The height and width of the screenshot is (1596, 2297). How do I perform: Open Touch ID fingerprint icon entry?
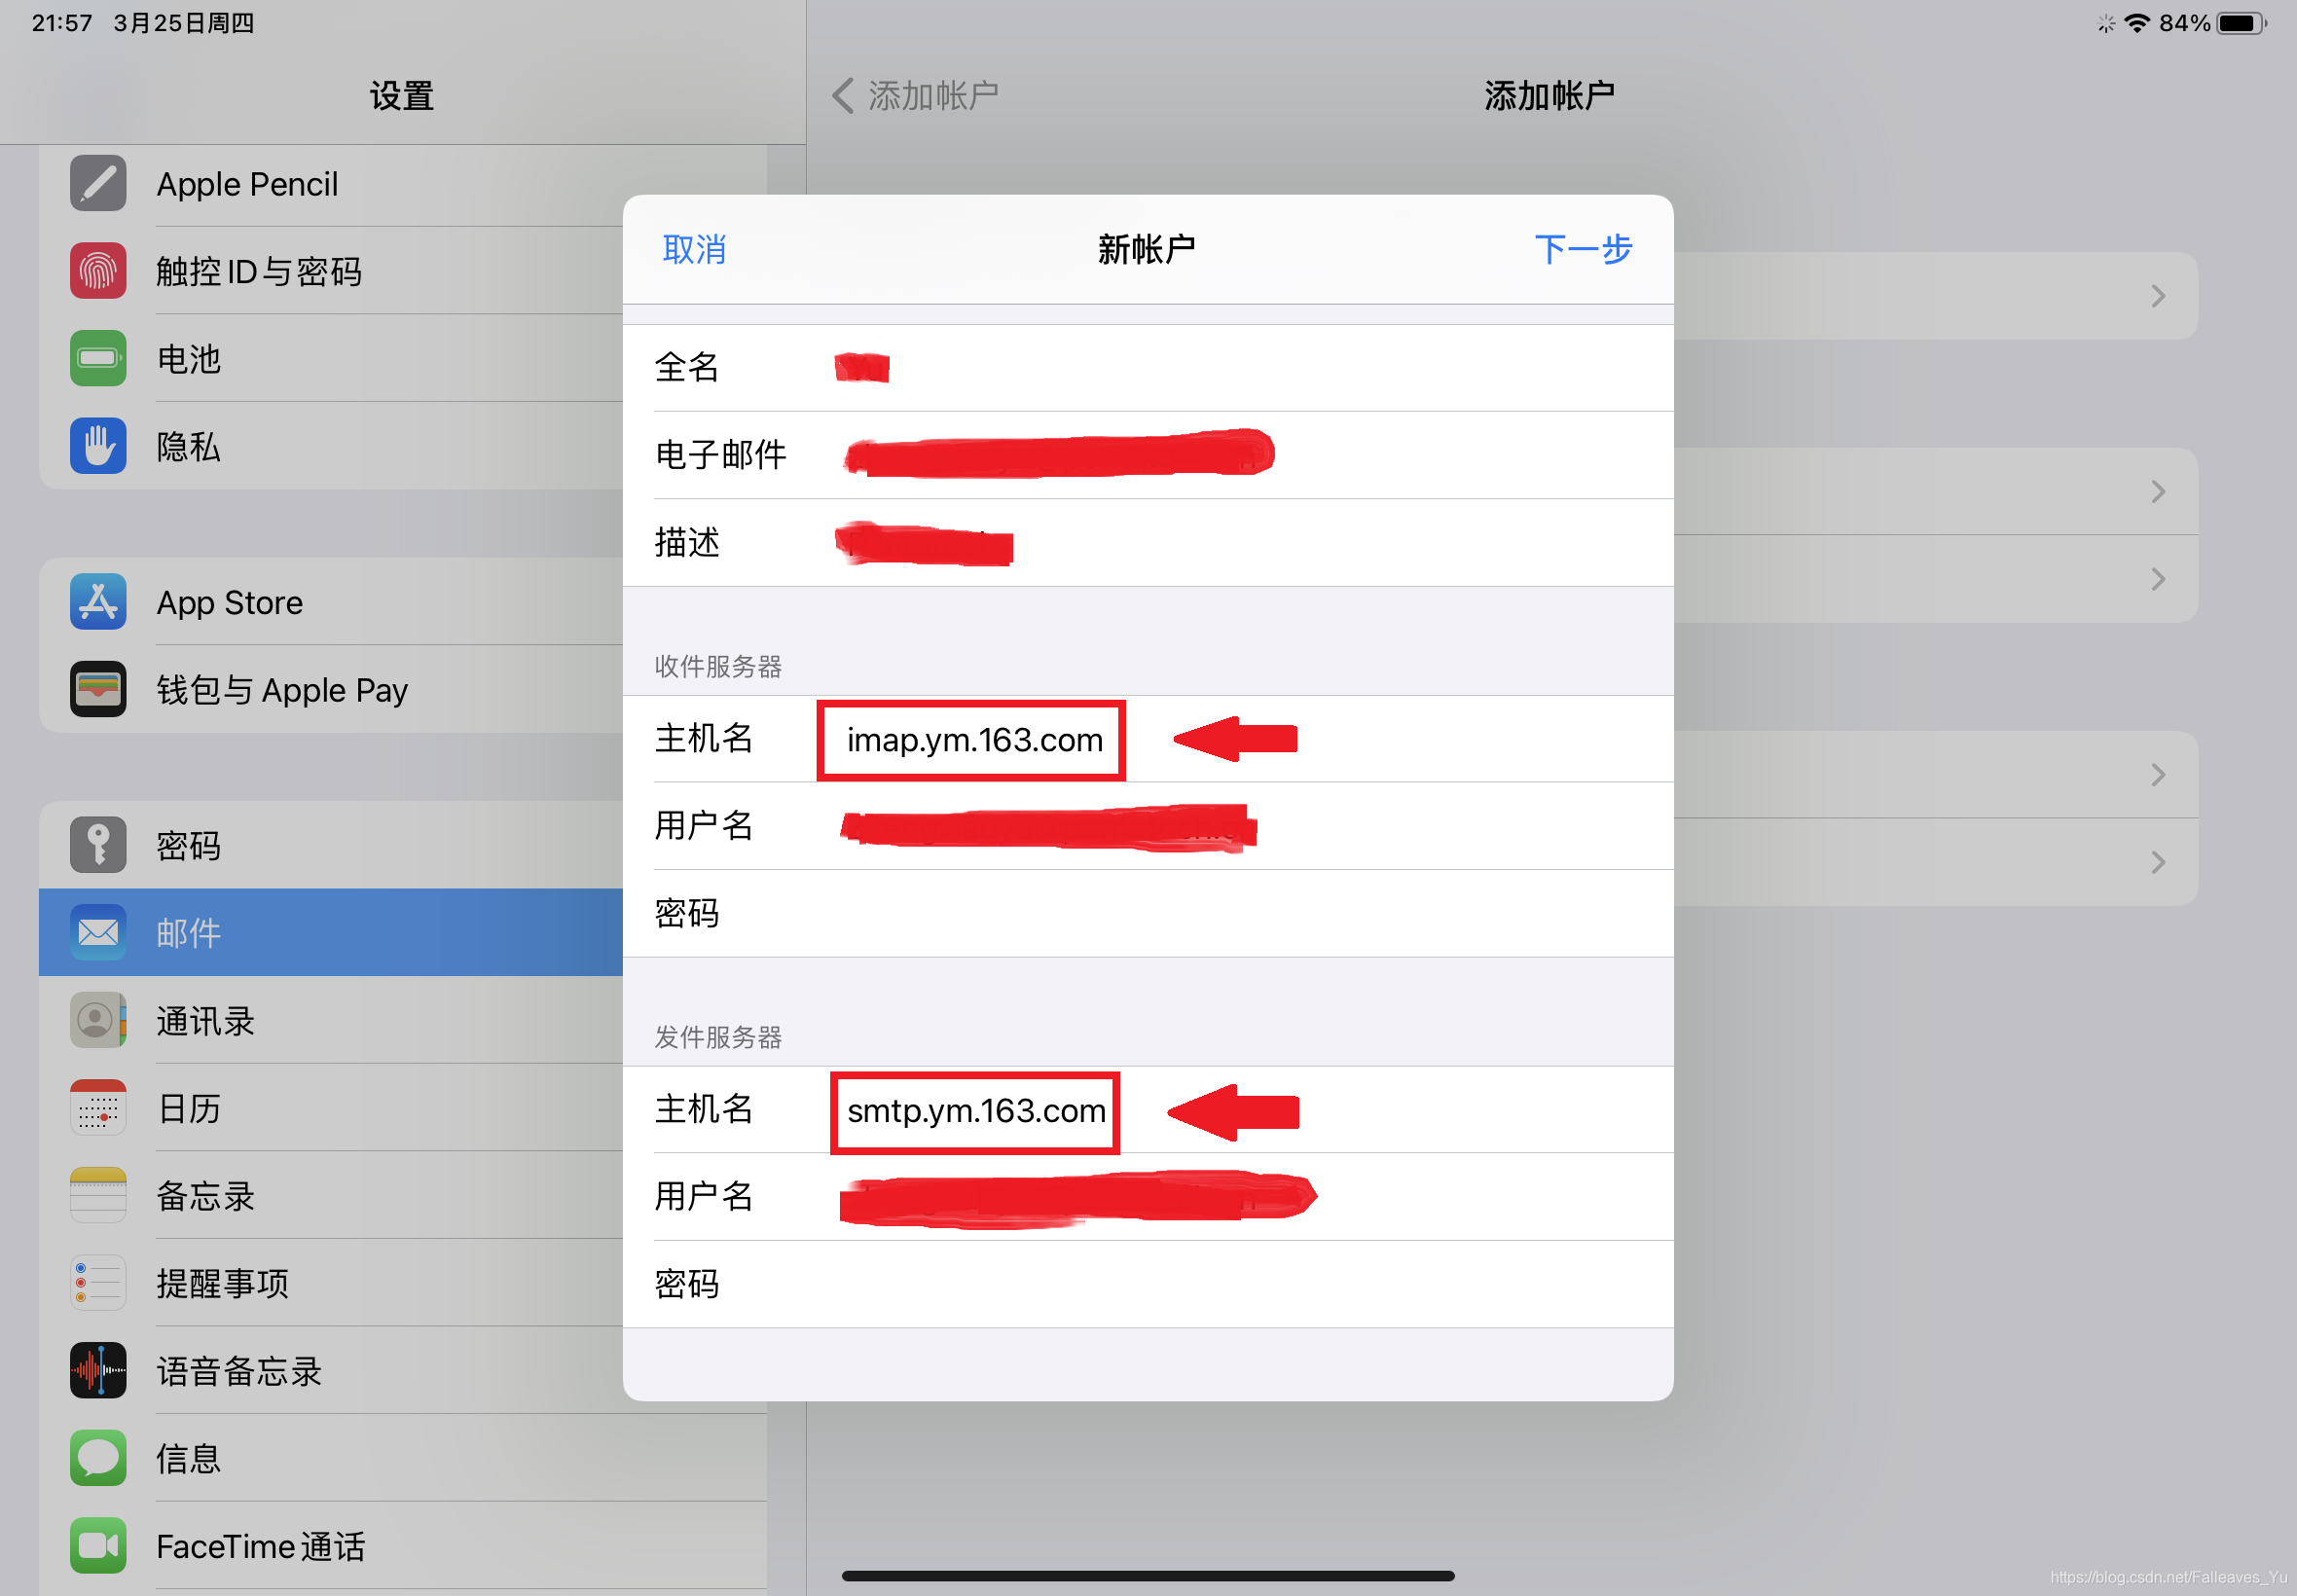click(98, 271)
